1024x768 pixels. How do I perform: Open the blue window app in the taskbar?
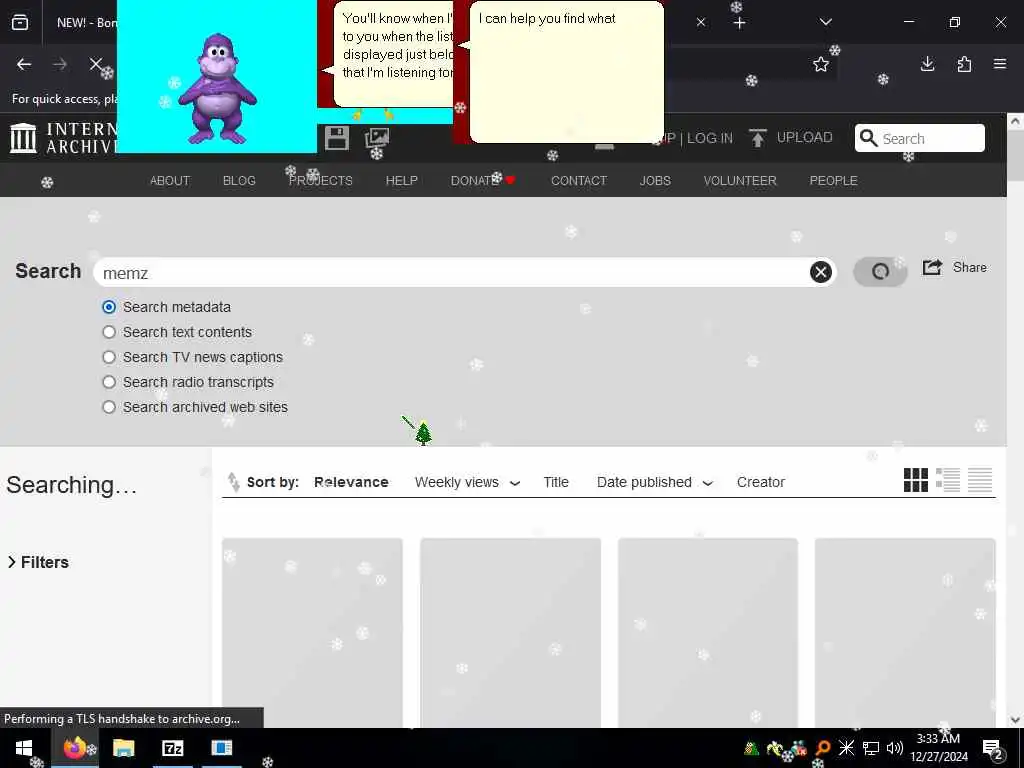(221, 747)
